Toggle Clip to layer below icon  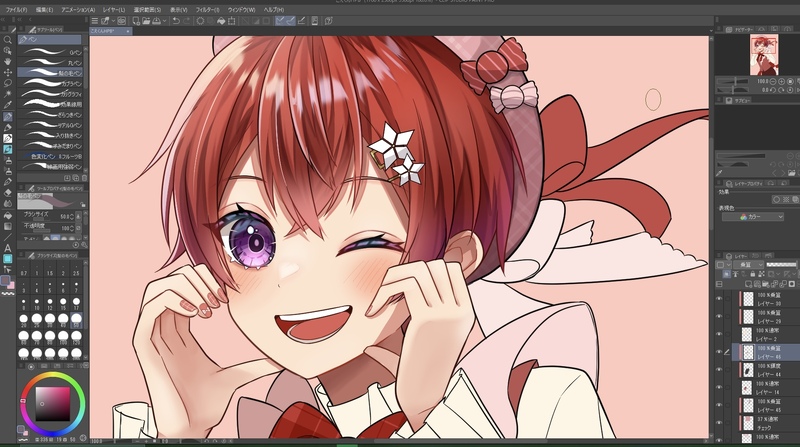pos(727,275)
